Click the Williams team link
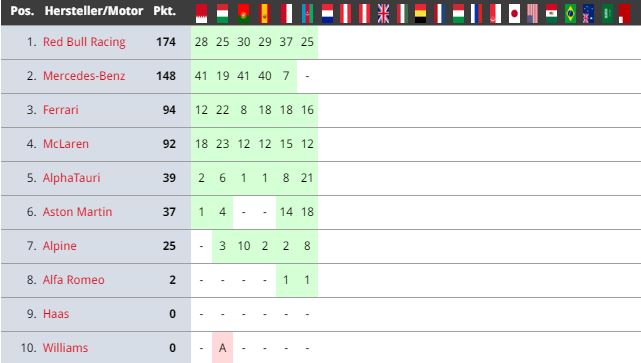 pyautogui.click(x=65, y=348)
